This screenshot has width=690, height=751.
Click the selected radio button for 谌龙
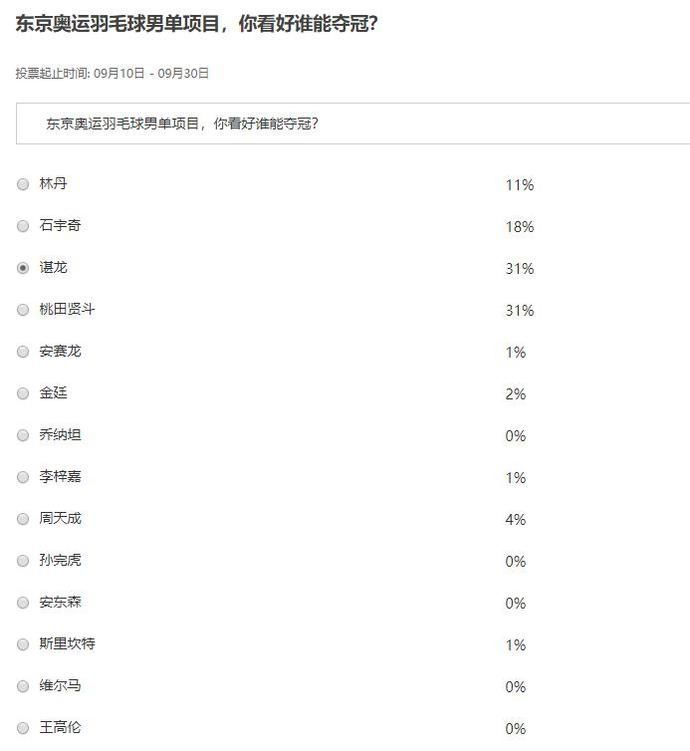coord(23,269)
